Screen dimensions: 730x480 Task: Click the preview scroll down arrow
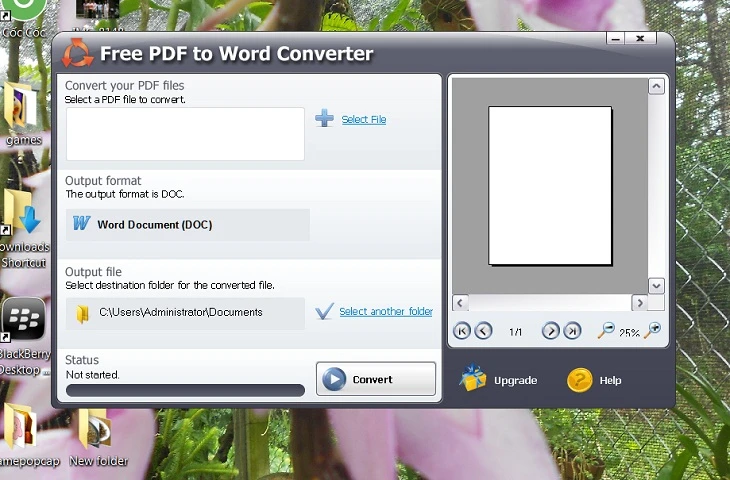click(x=656, y=285)
